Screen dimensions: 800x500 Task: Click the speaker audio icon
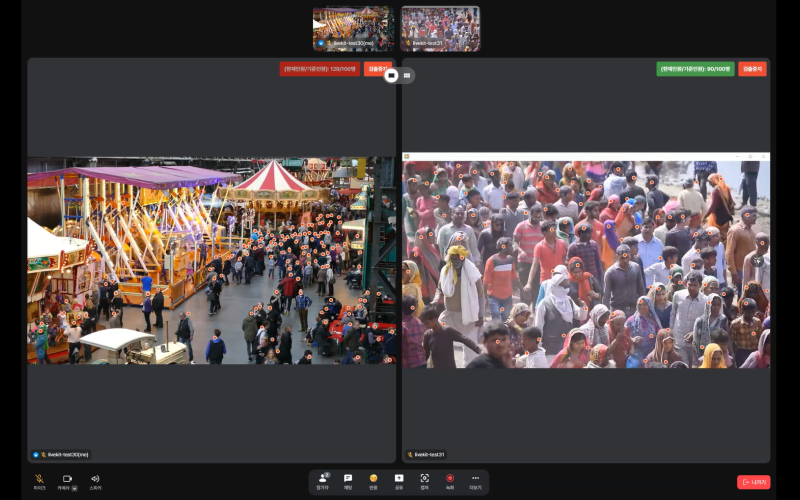[x=95, y=479]
